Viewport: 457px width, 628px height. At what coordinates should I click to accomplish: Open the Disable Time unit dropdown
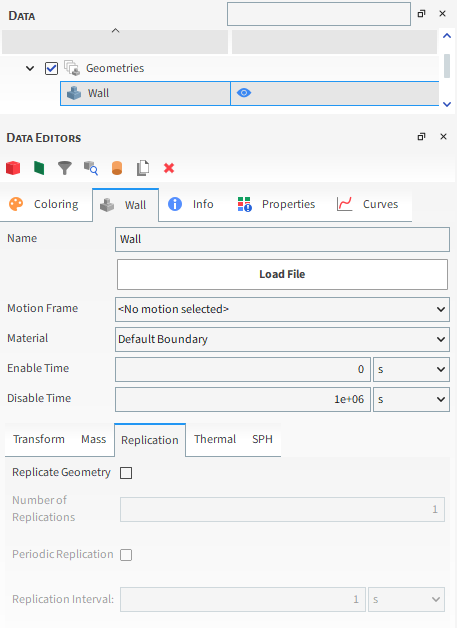coord(411,399)
